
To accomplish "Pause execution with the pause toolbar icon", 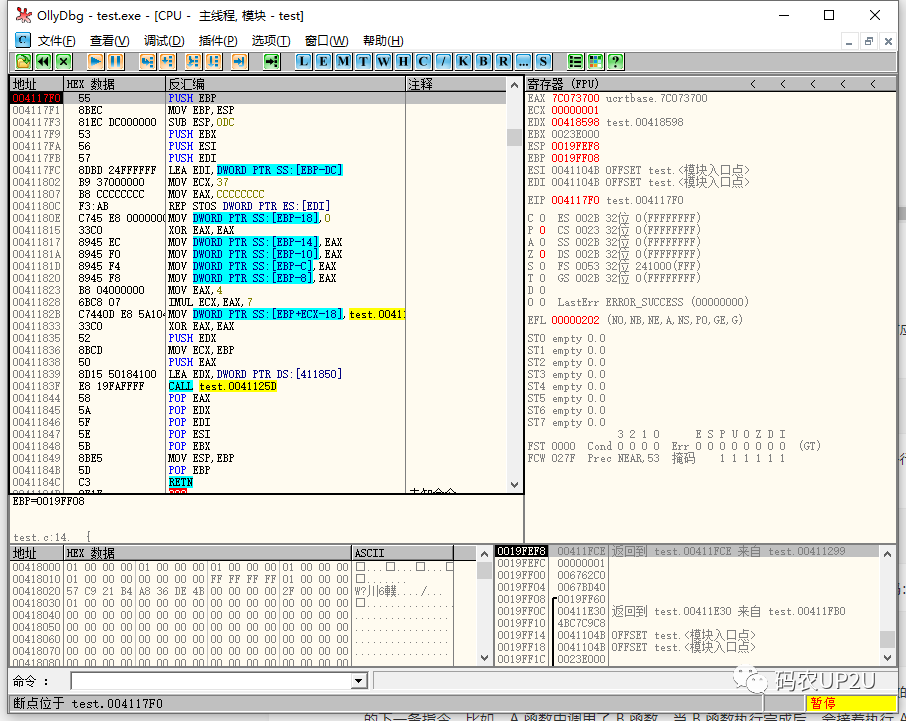I will [x=116, y=61].
